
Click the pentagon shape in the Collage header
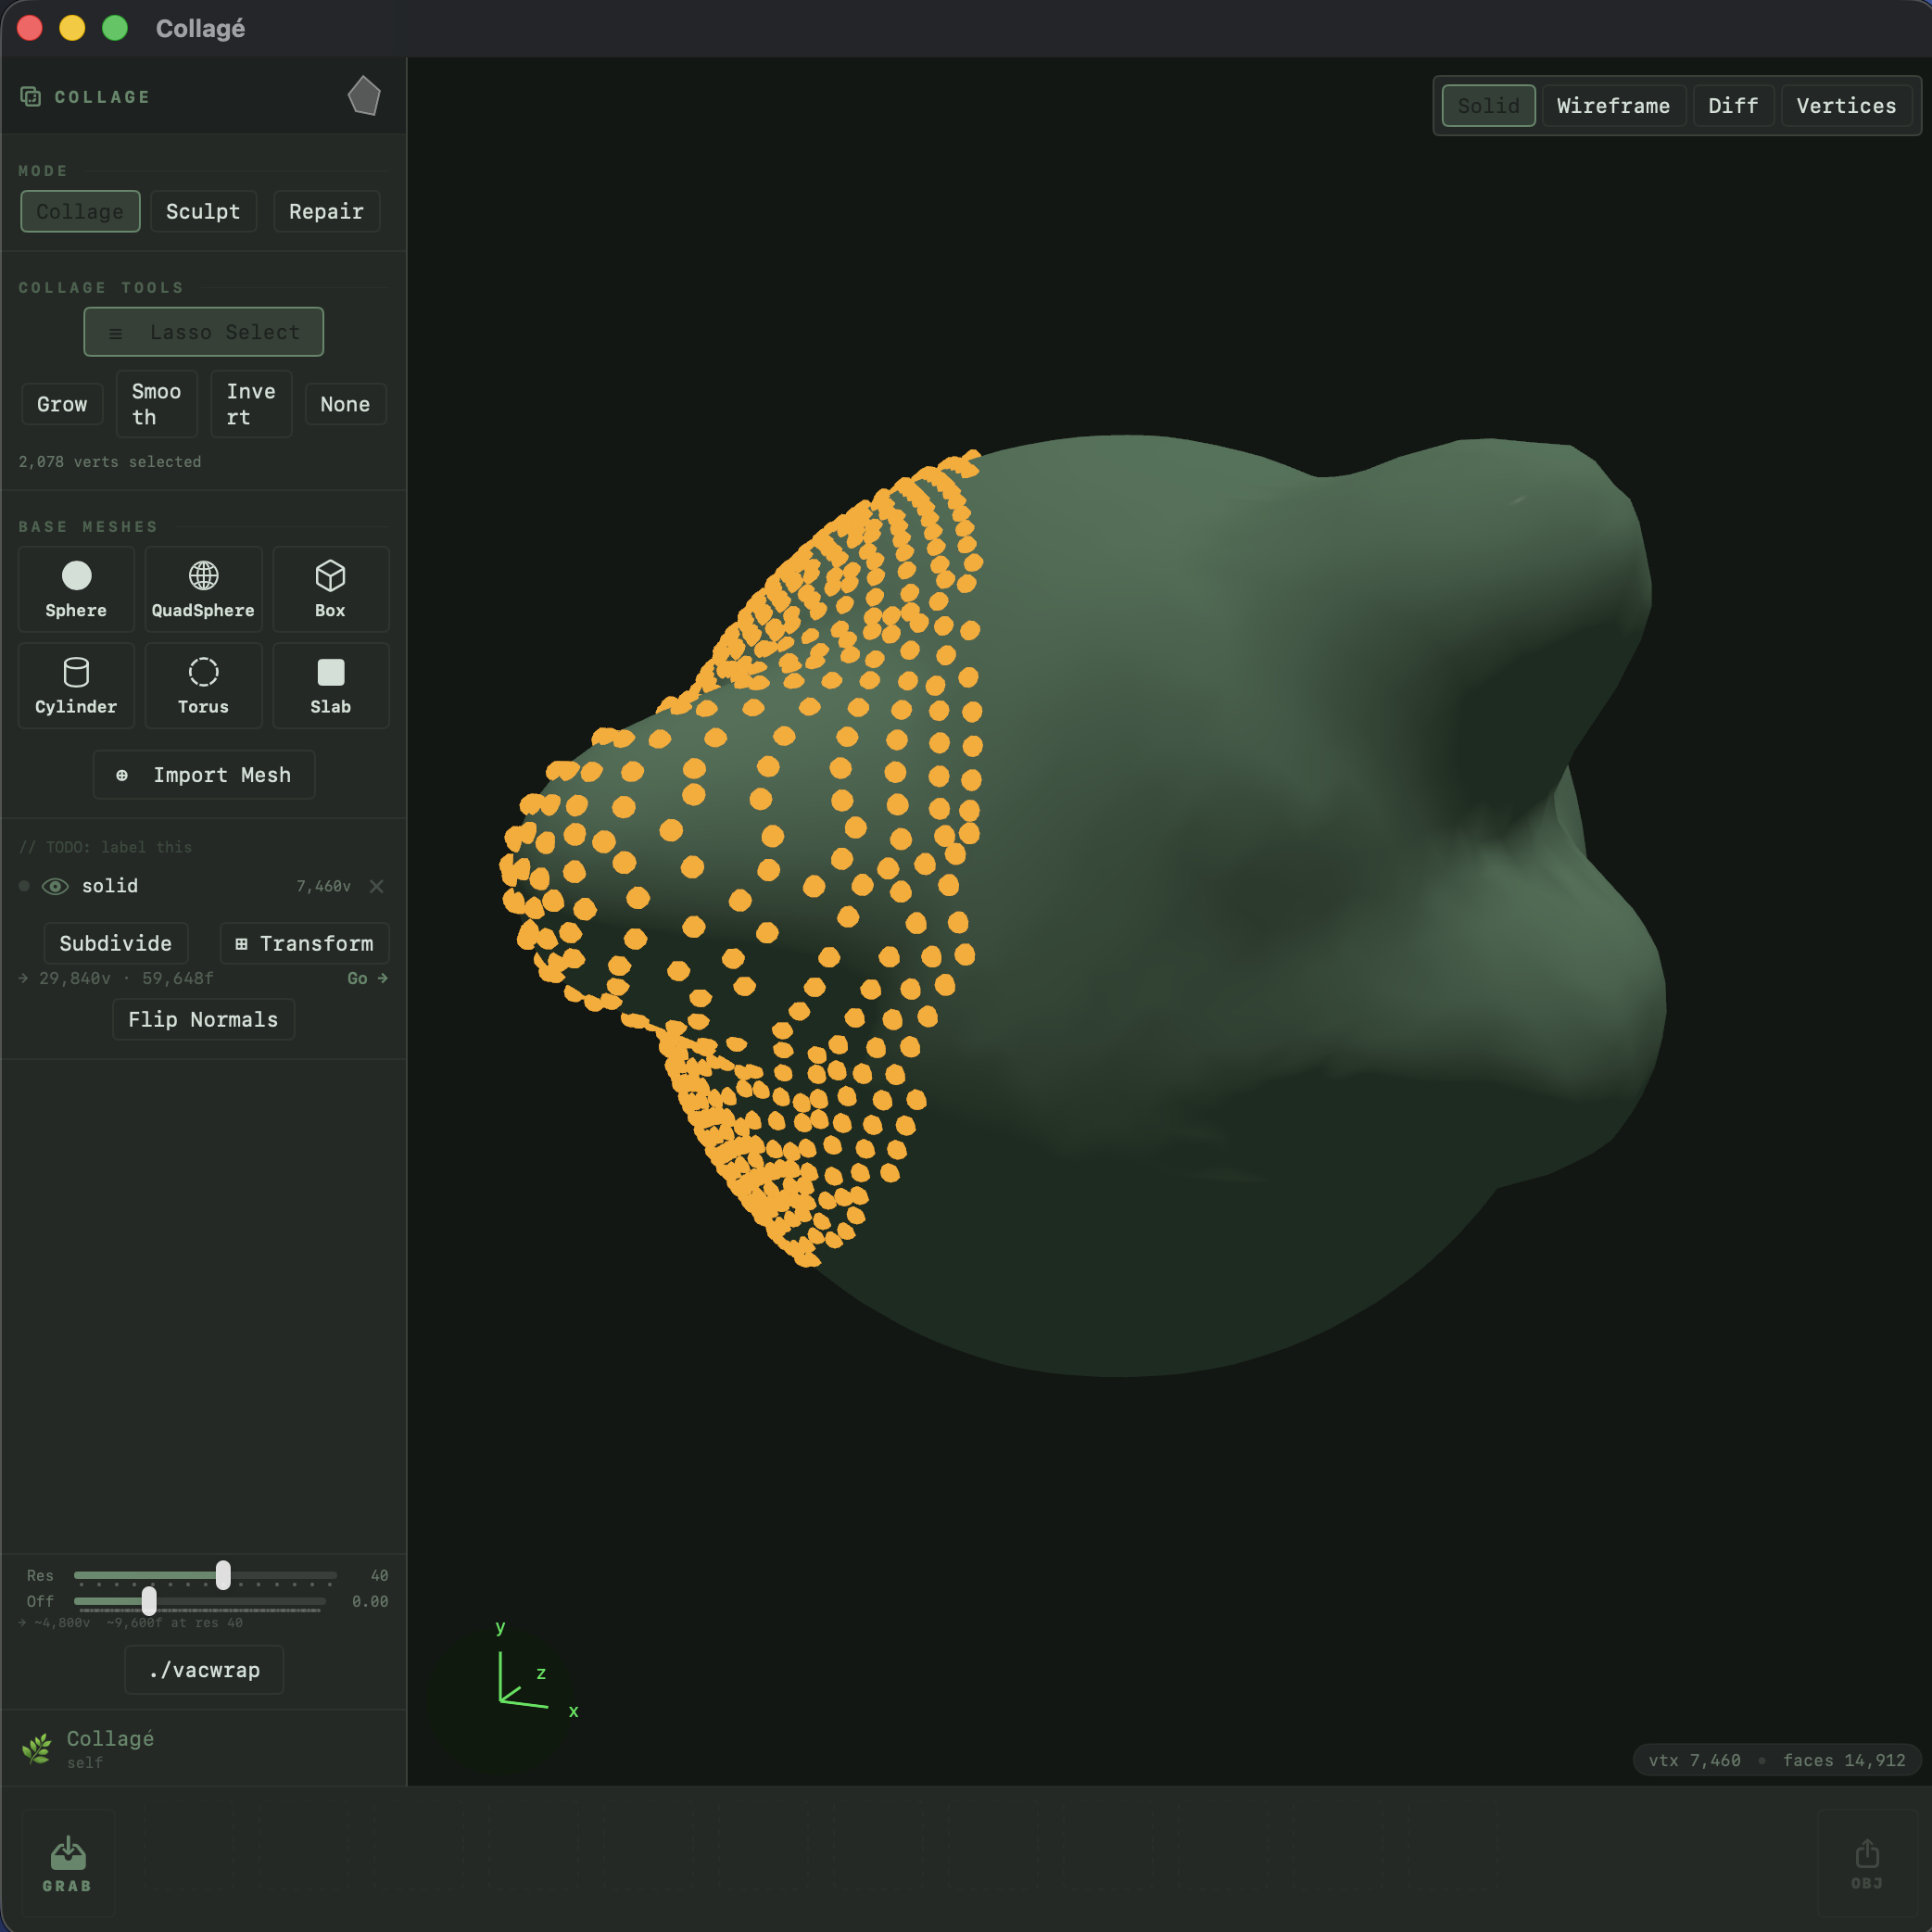[x=364, y=95]
